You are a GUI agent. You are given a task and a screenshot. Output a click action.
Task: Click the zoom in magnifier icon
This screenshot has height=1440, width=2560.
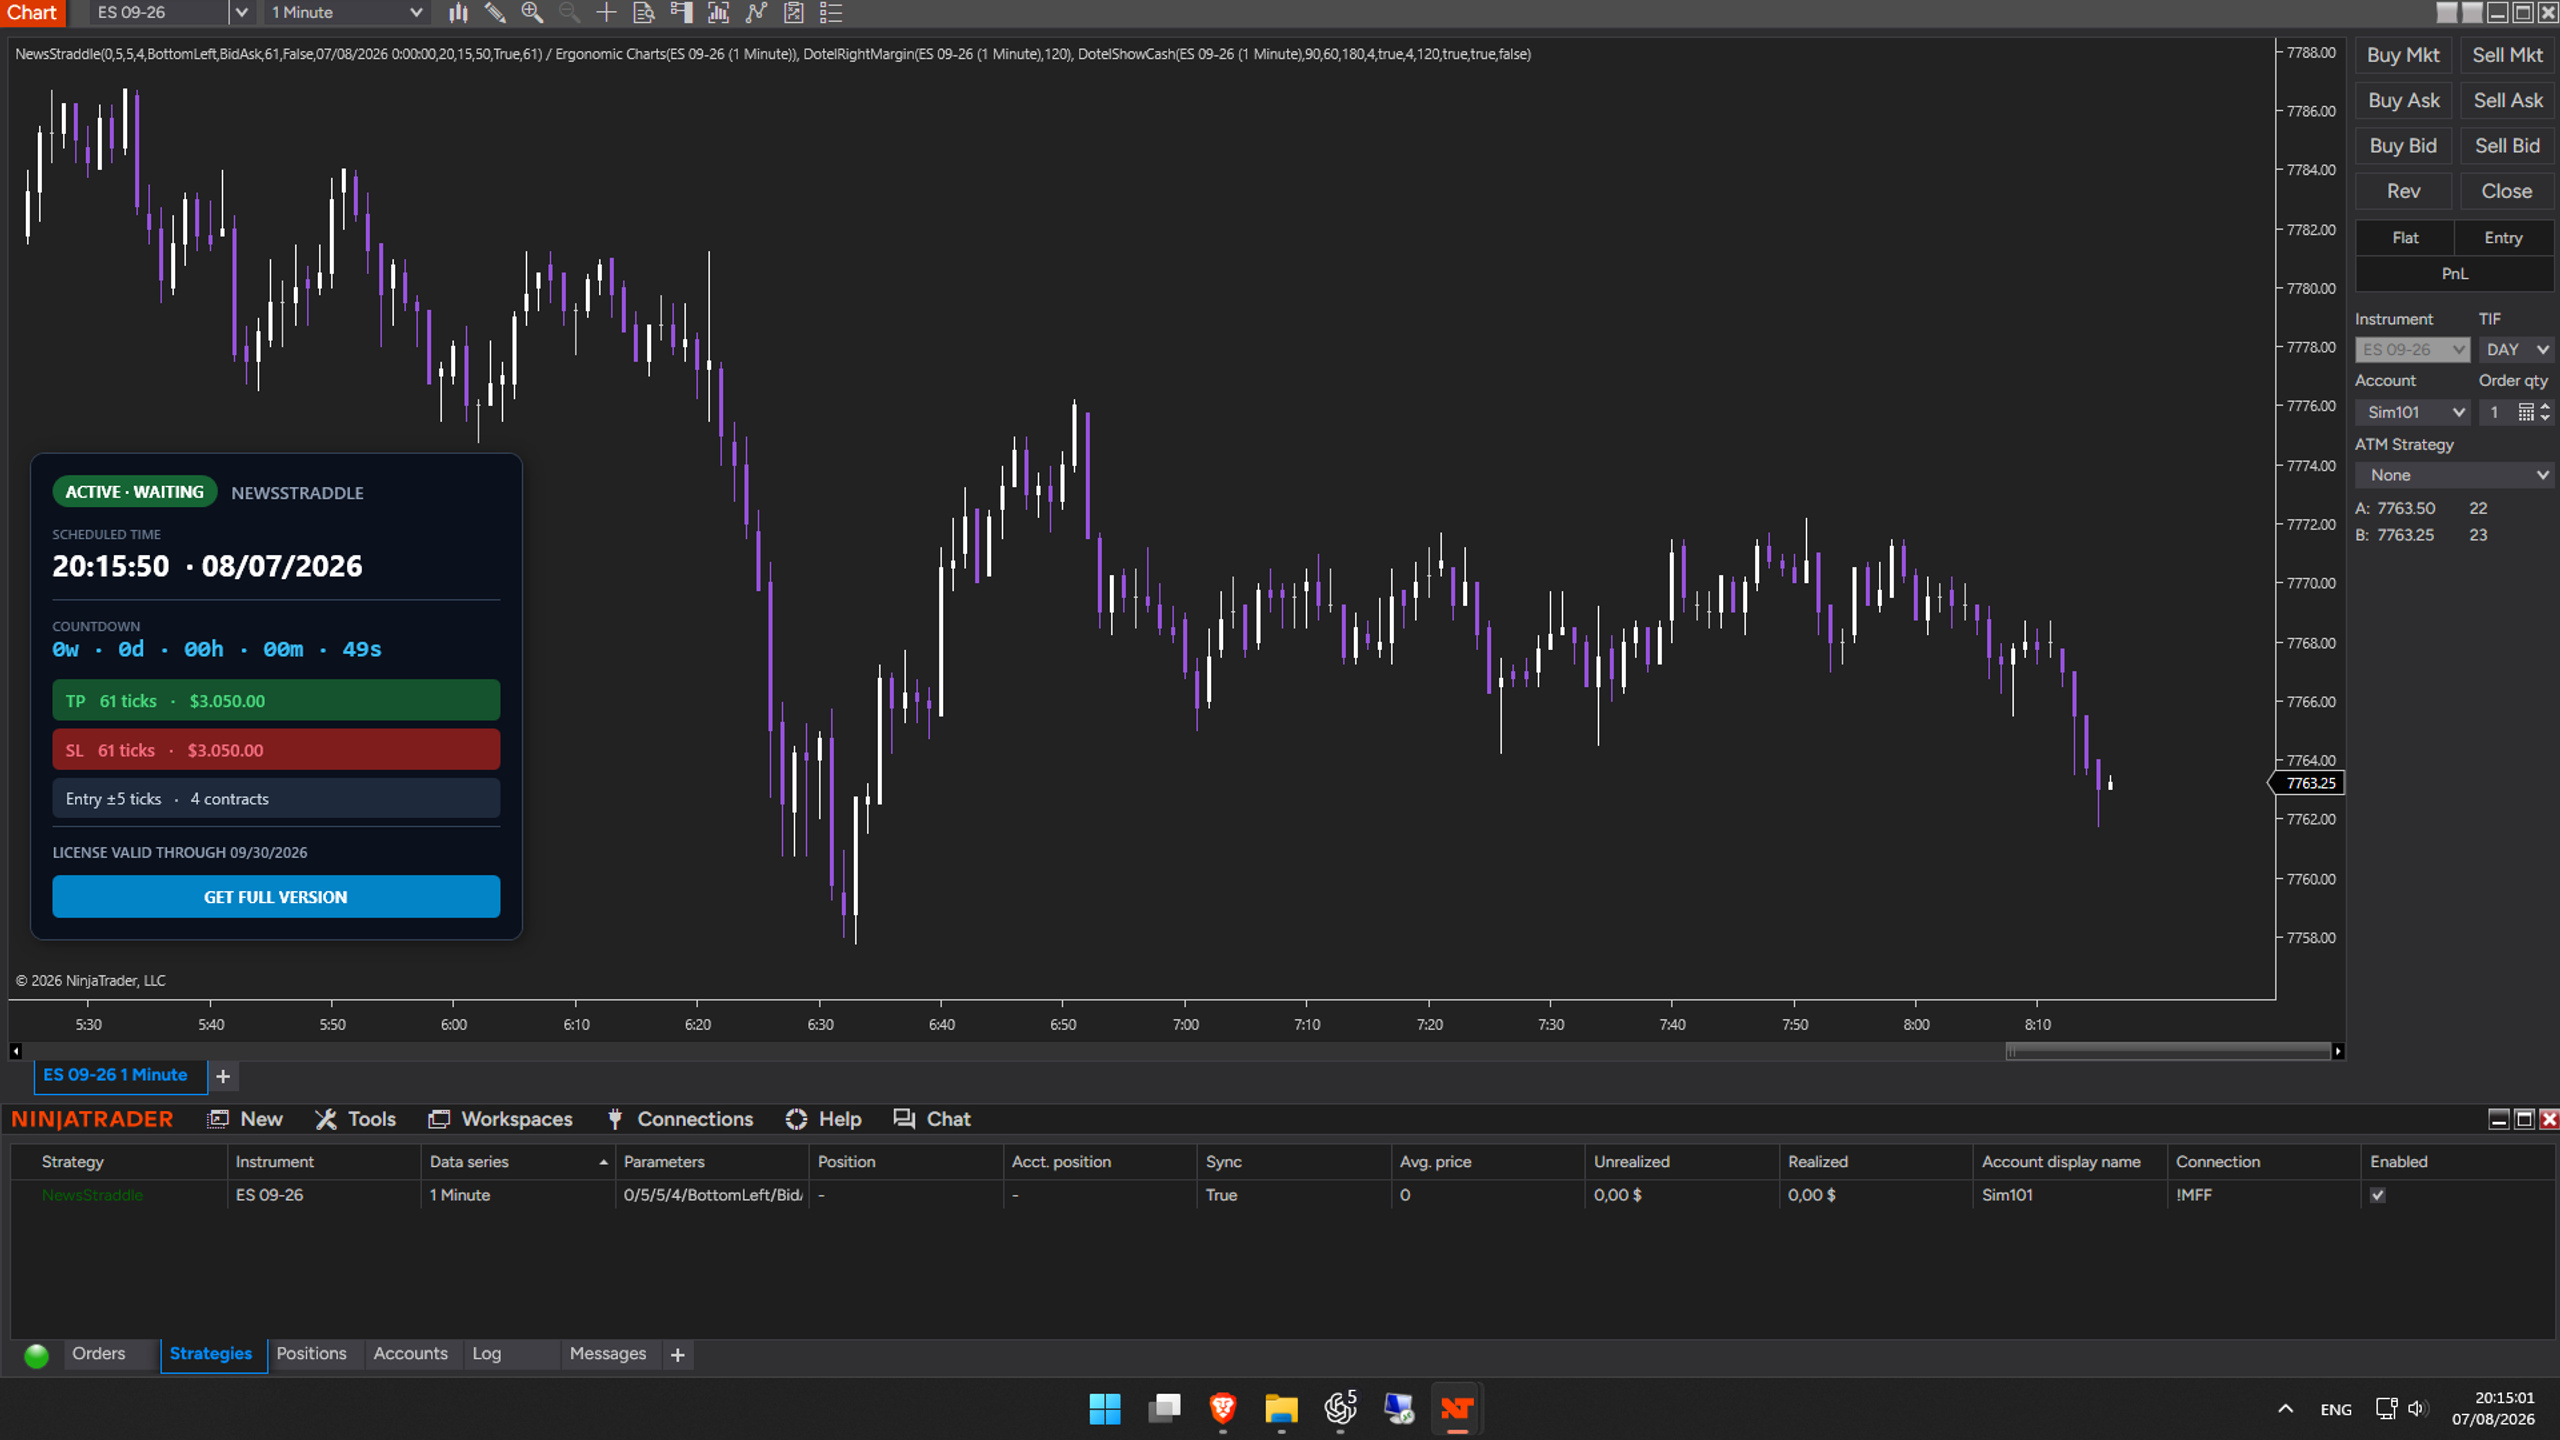(532, 13)
